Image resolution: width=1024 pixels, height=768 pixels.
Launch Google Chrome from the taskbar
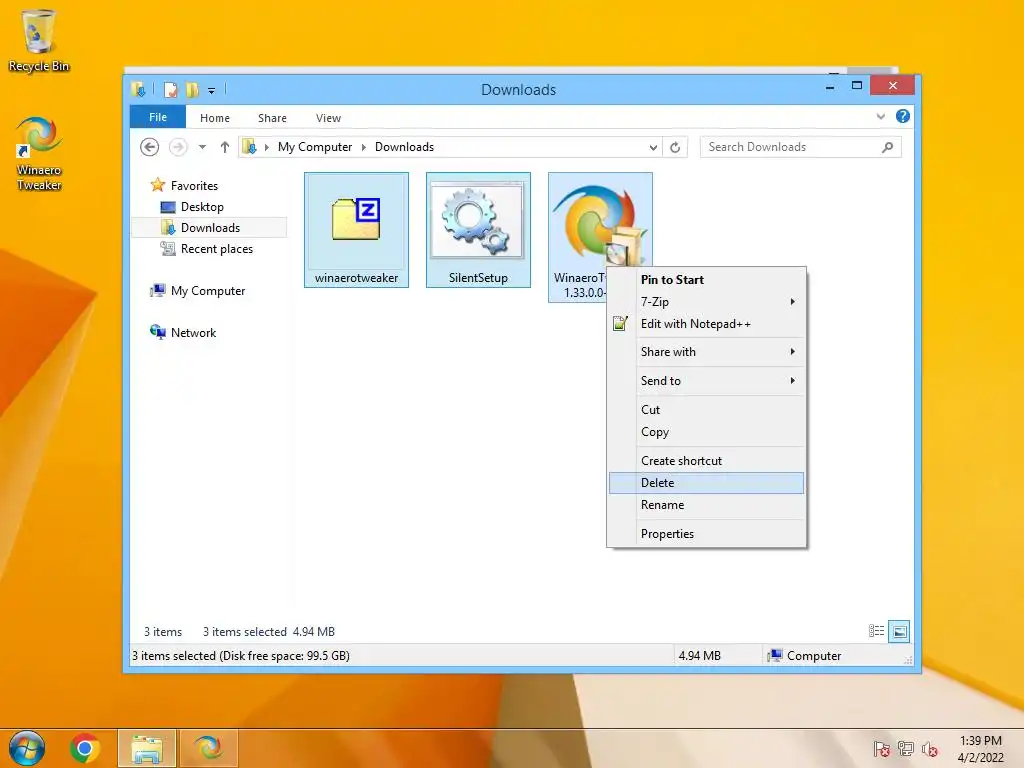pyautogui.click(x=84, y=748)
